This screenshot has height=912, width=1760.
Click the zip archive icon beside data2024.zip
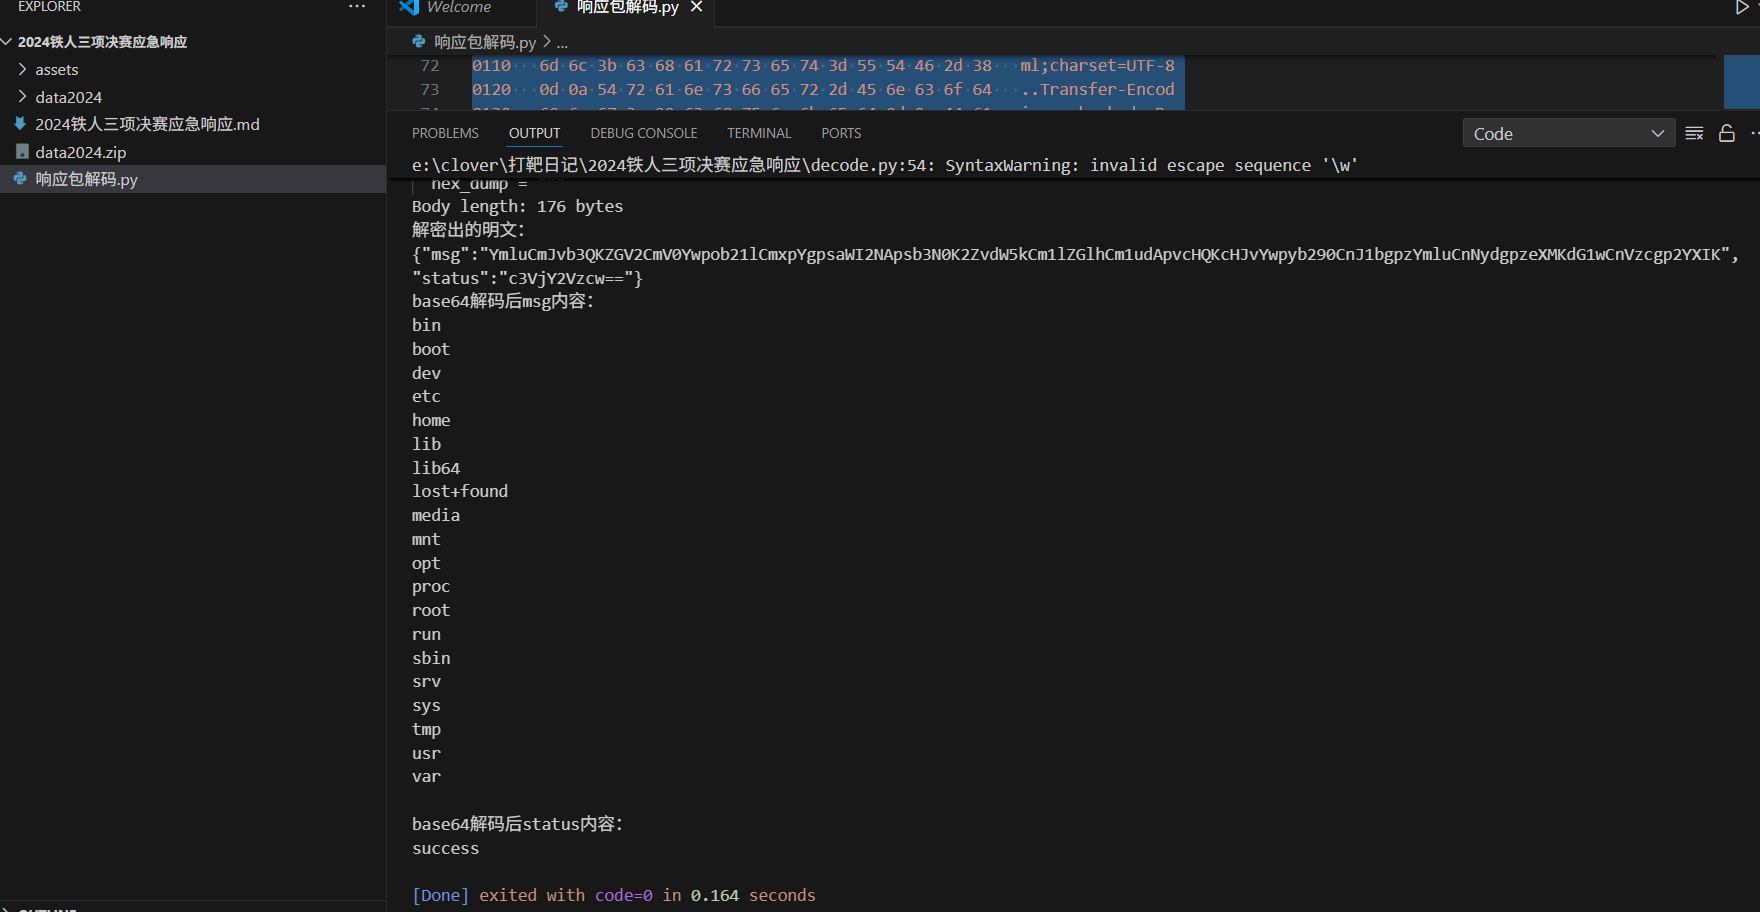[x=22, y=152]
